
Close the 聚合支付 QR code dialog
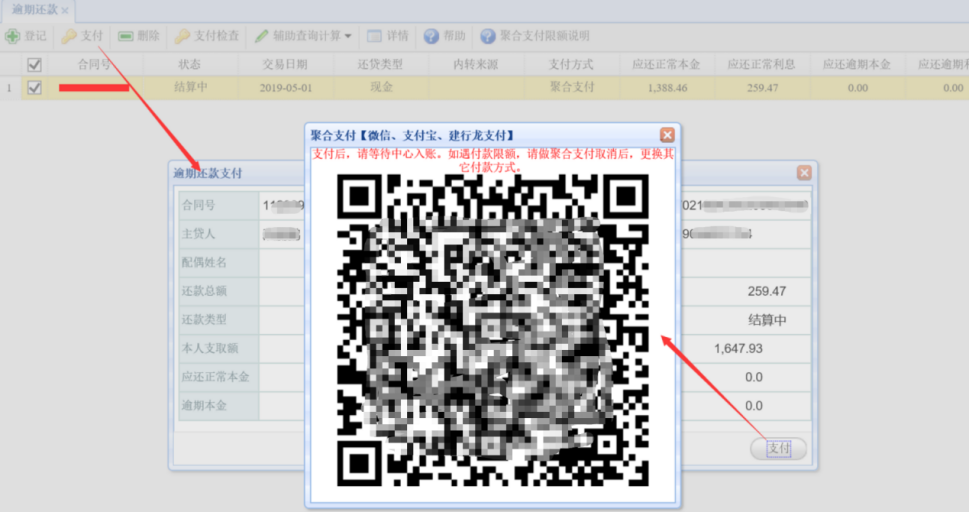(667, 135)
